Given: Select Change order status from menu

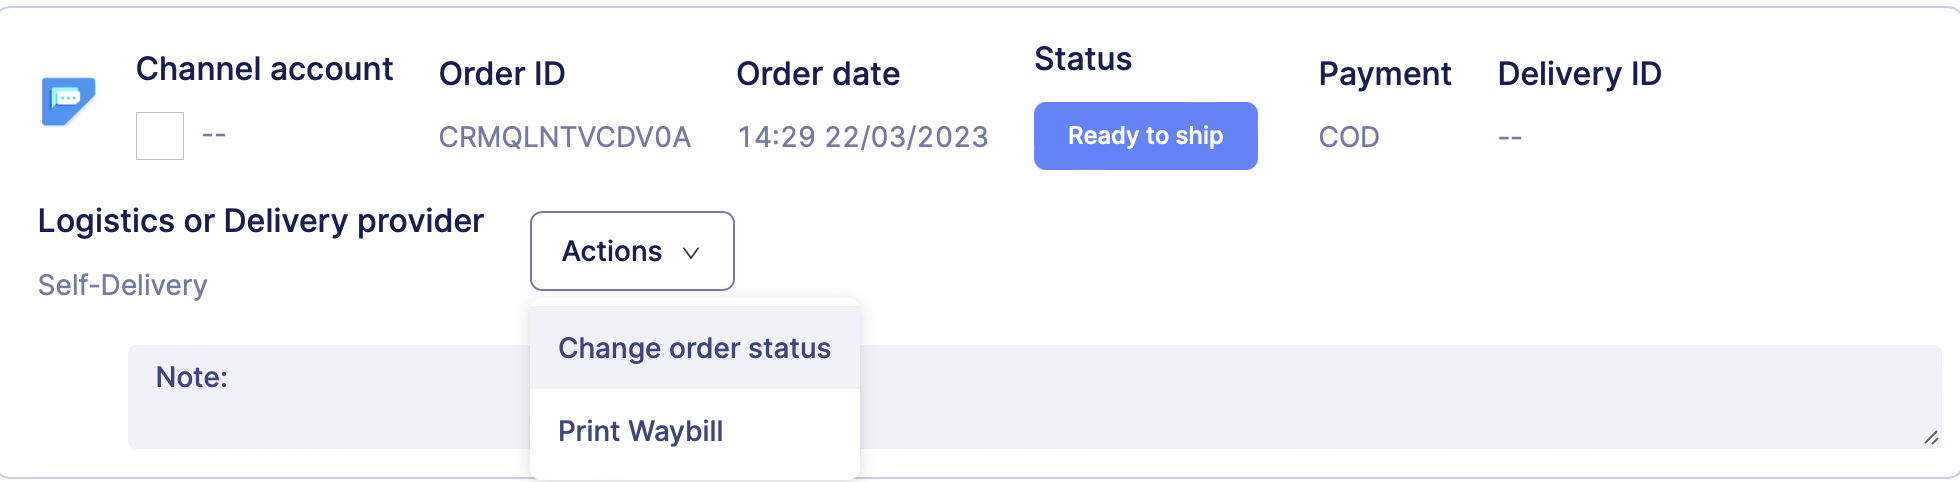Looking at the screenshot, I should point(694,348).
